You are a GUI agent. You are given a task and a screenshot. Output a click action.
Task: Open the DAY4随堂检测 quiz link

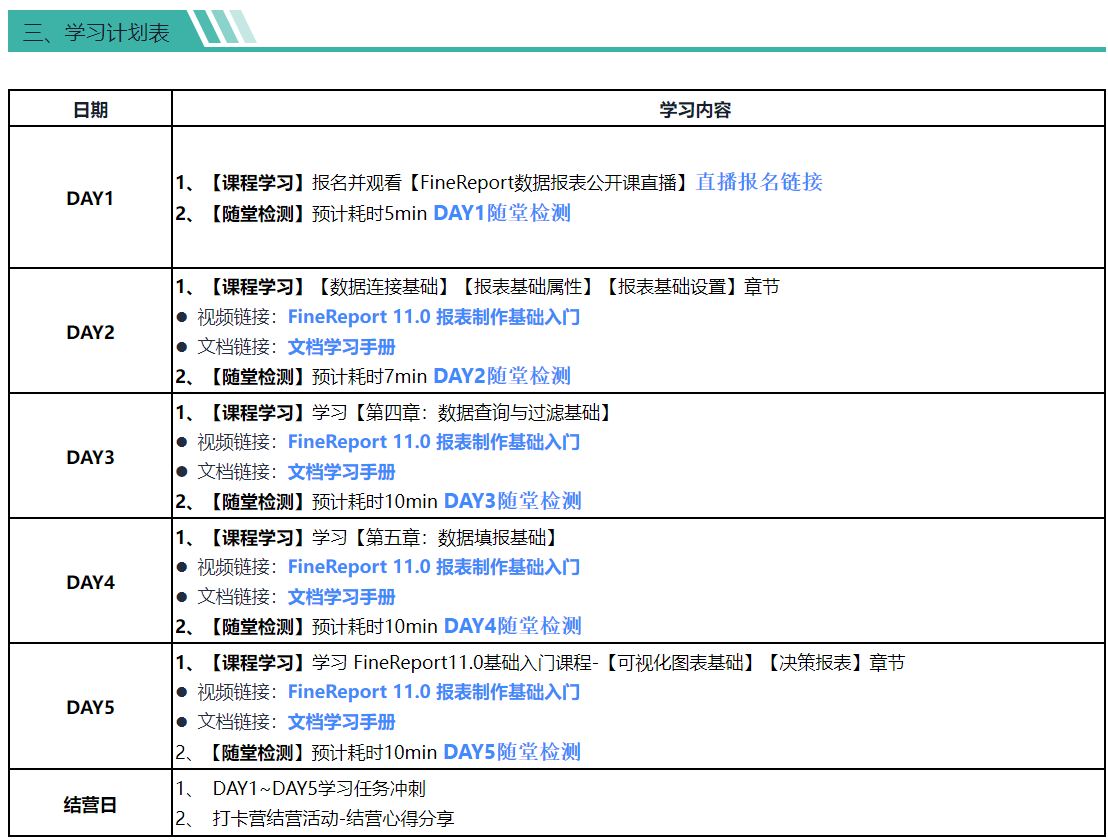click(512, 626)
